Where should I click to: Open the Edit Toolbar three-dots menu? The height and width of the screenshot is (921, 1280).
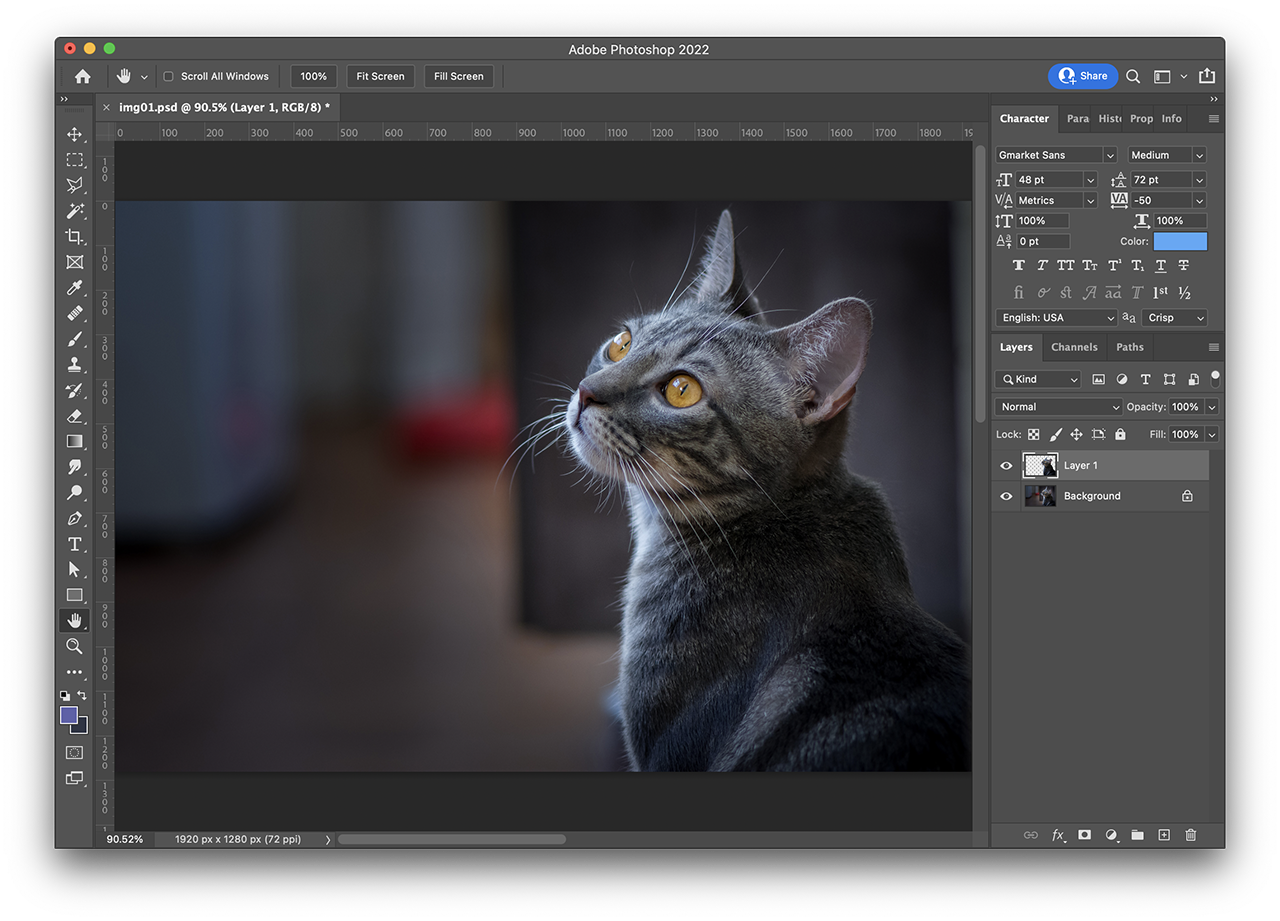[74, 672]
